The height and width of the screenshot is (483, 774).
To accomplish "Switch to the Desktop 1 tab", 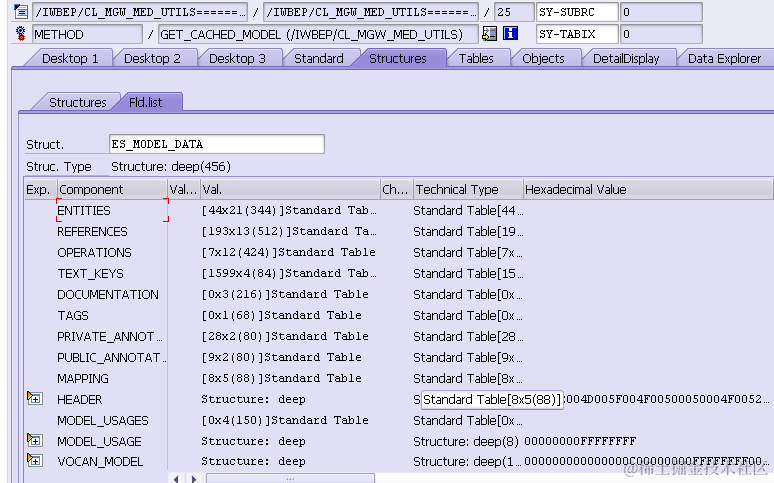I will pos(70,58).
